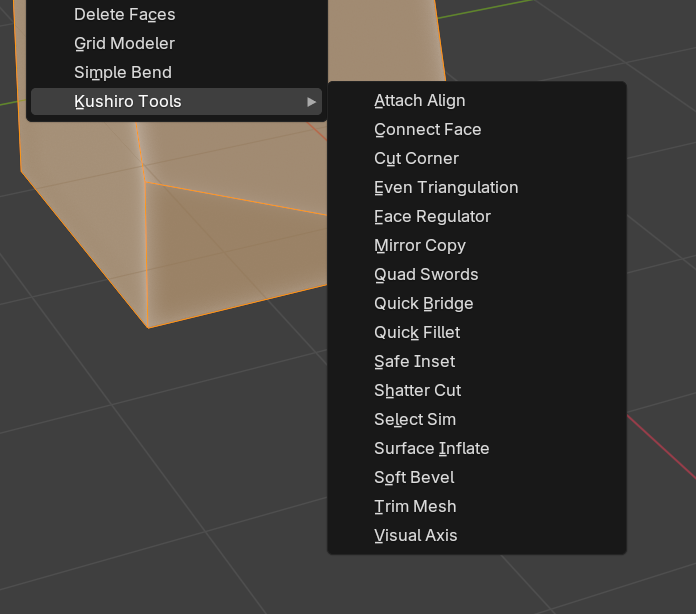The image size is (696, 614).
Task: Click Safe Inset entry
Action: [x=477, y=362]
